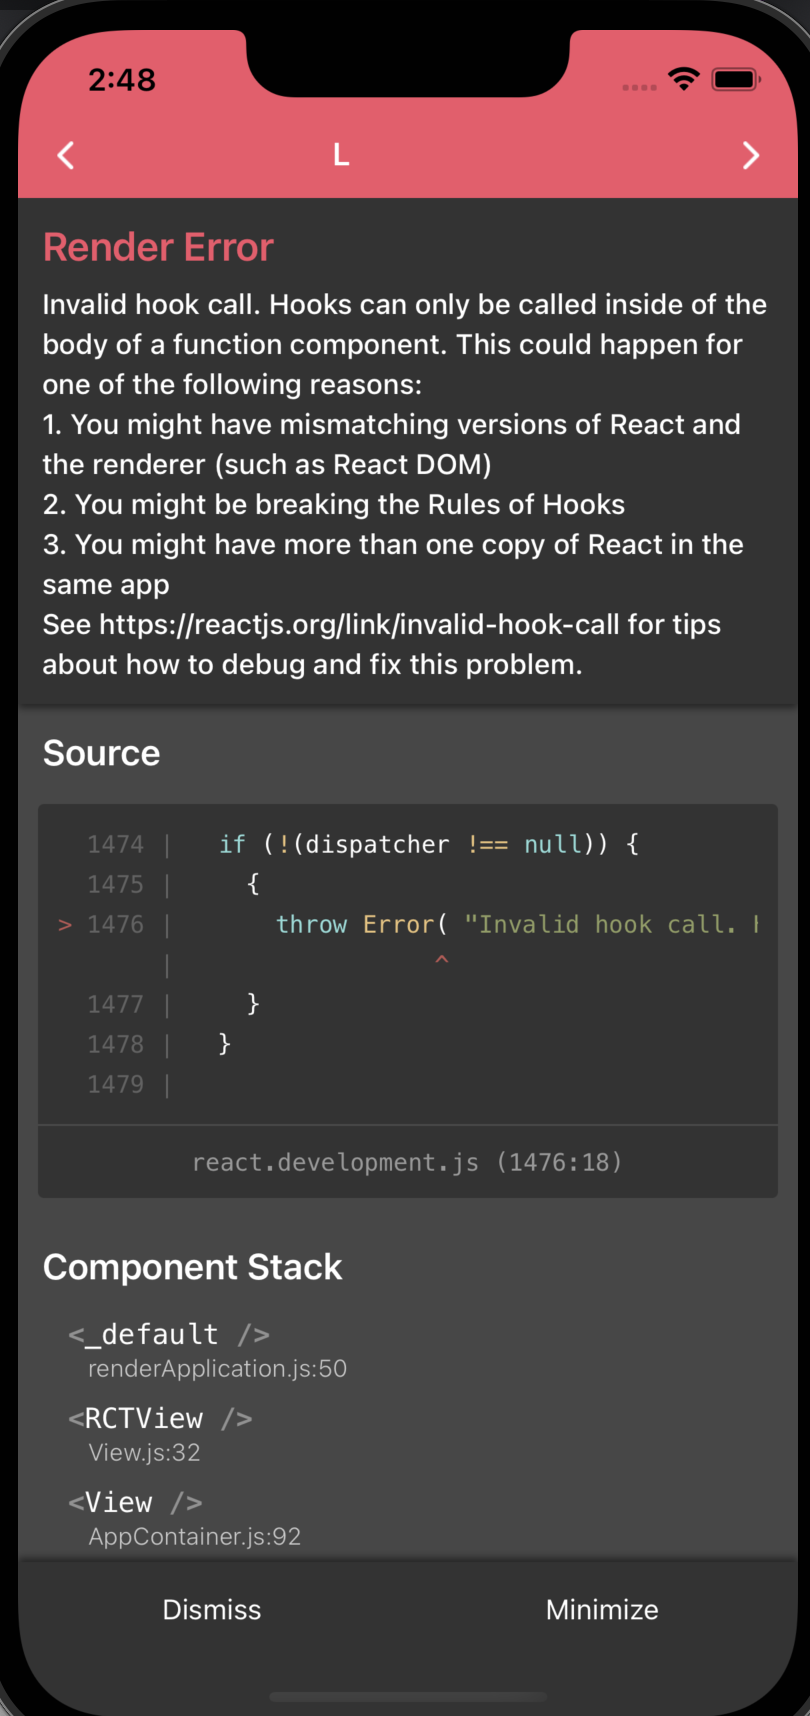This screenshot has height=1716, width=810.
Task: Select the Source section heading
Action: click(x=101, y=753)
